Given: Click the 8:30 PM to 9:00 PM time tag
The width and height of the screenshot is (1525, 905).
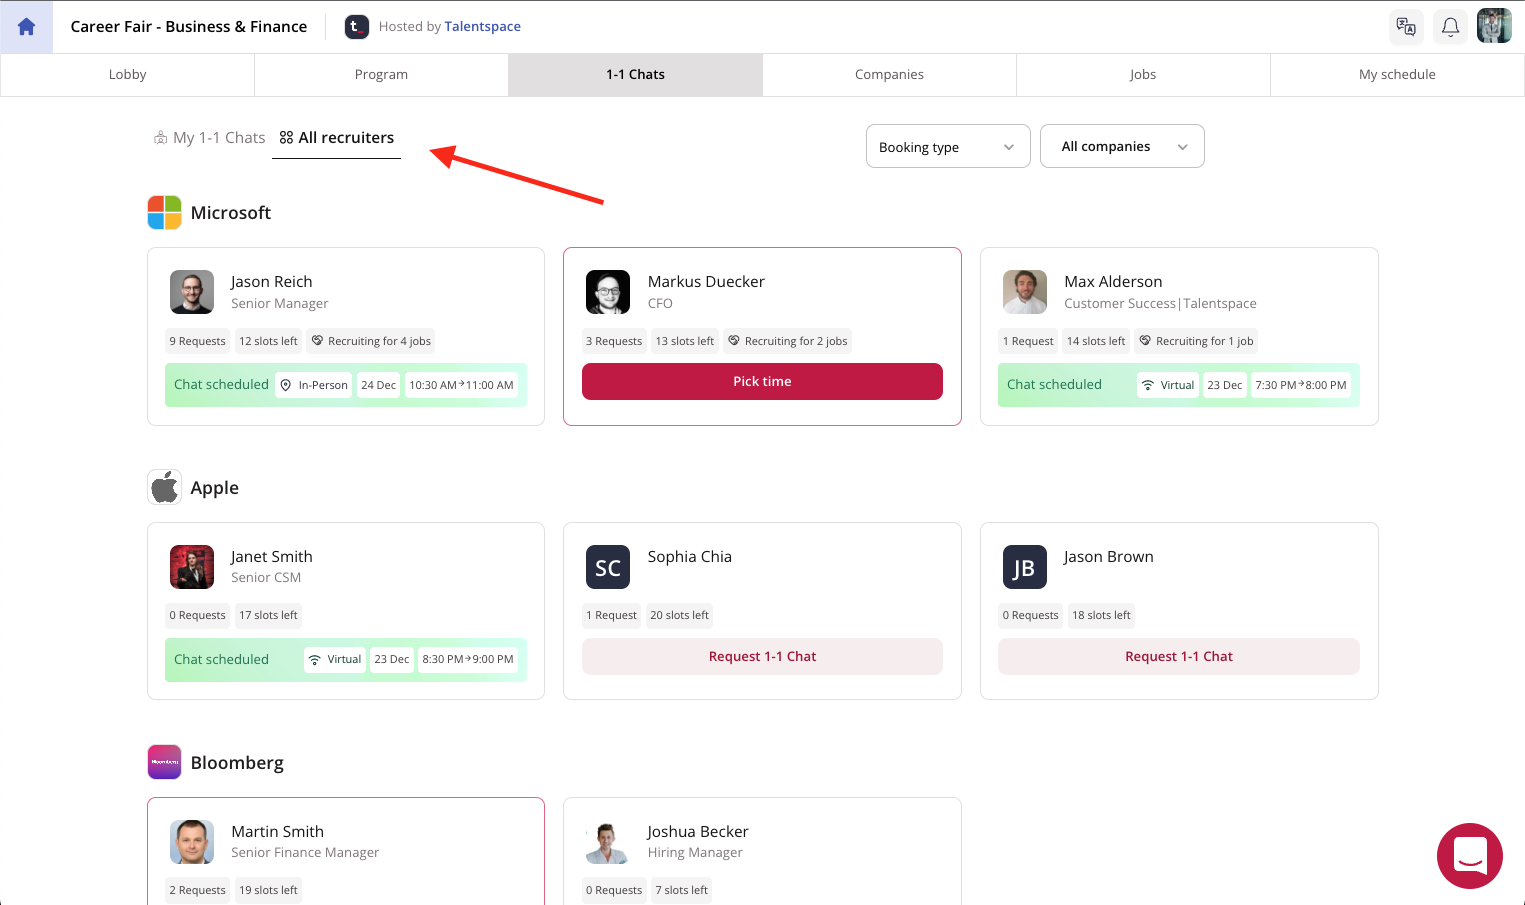Looking at the screenshot, I should (x=467, y=660).
